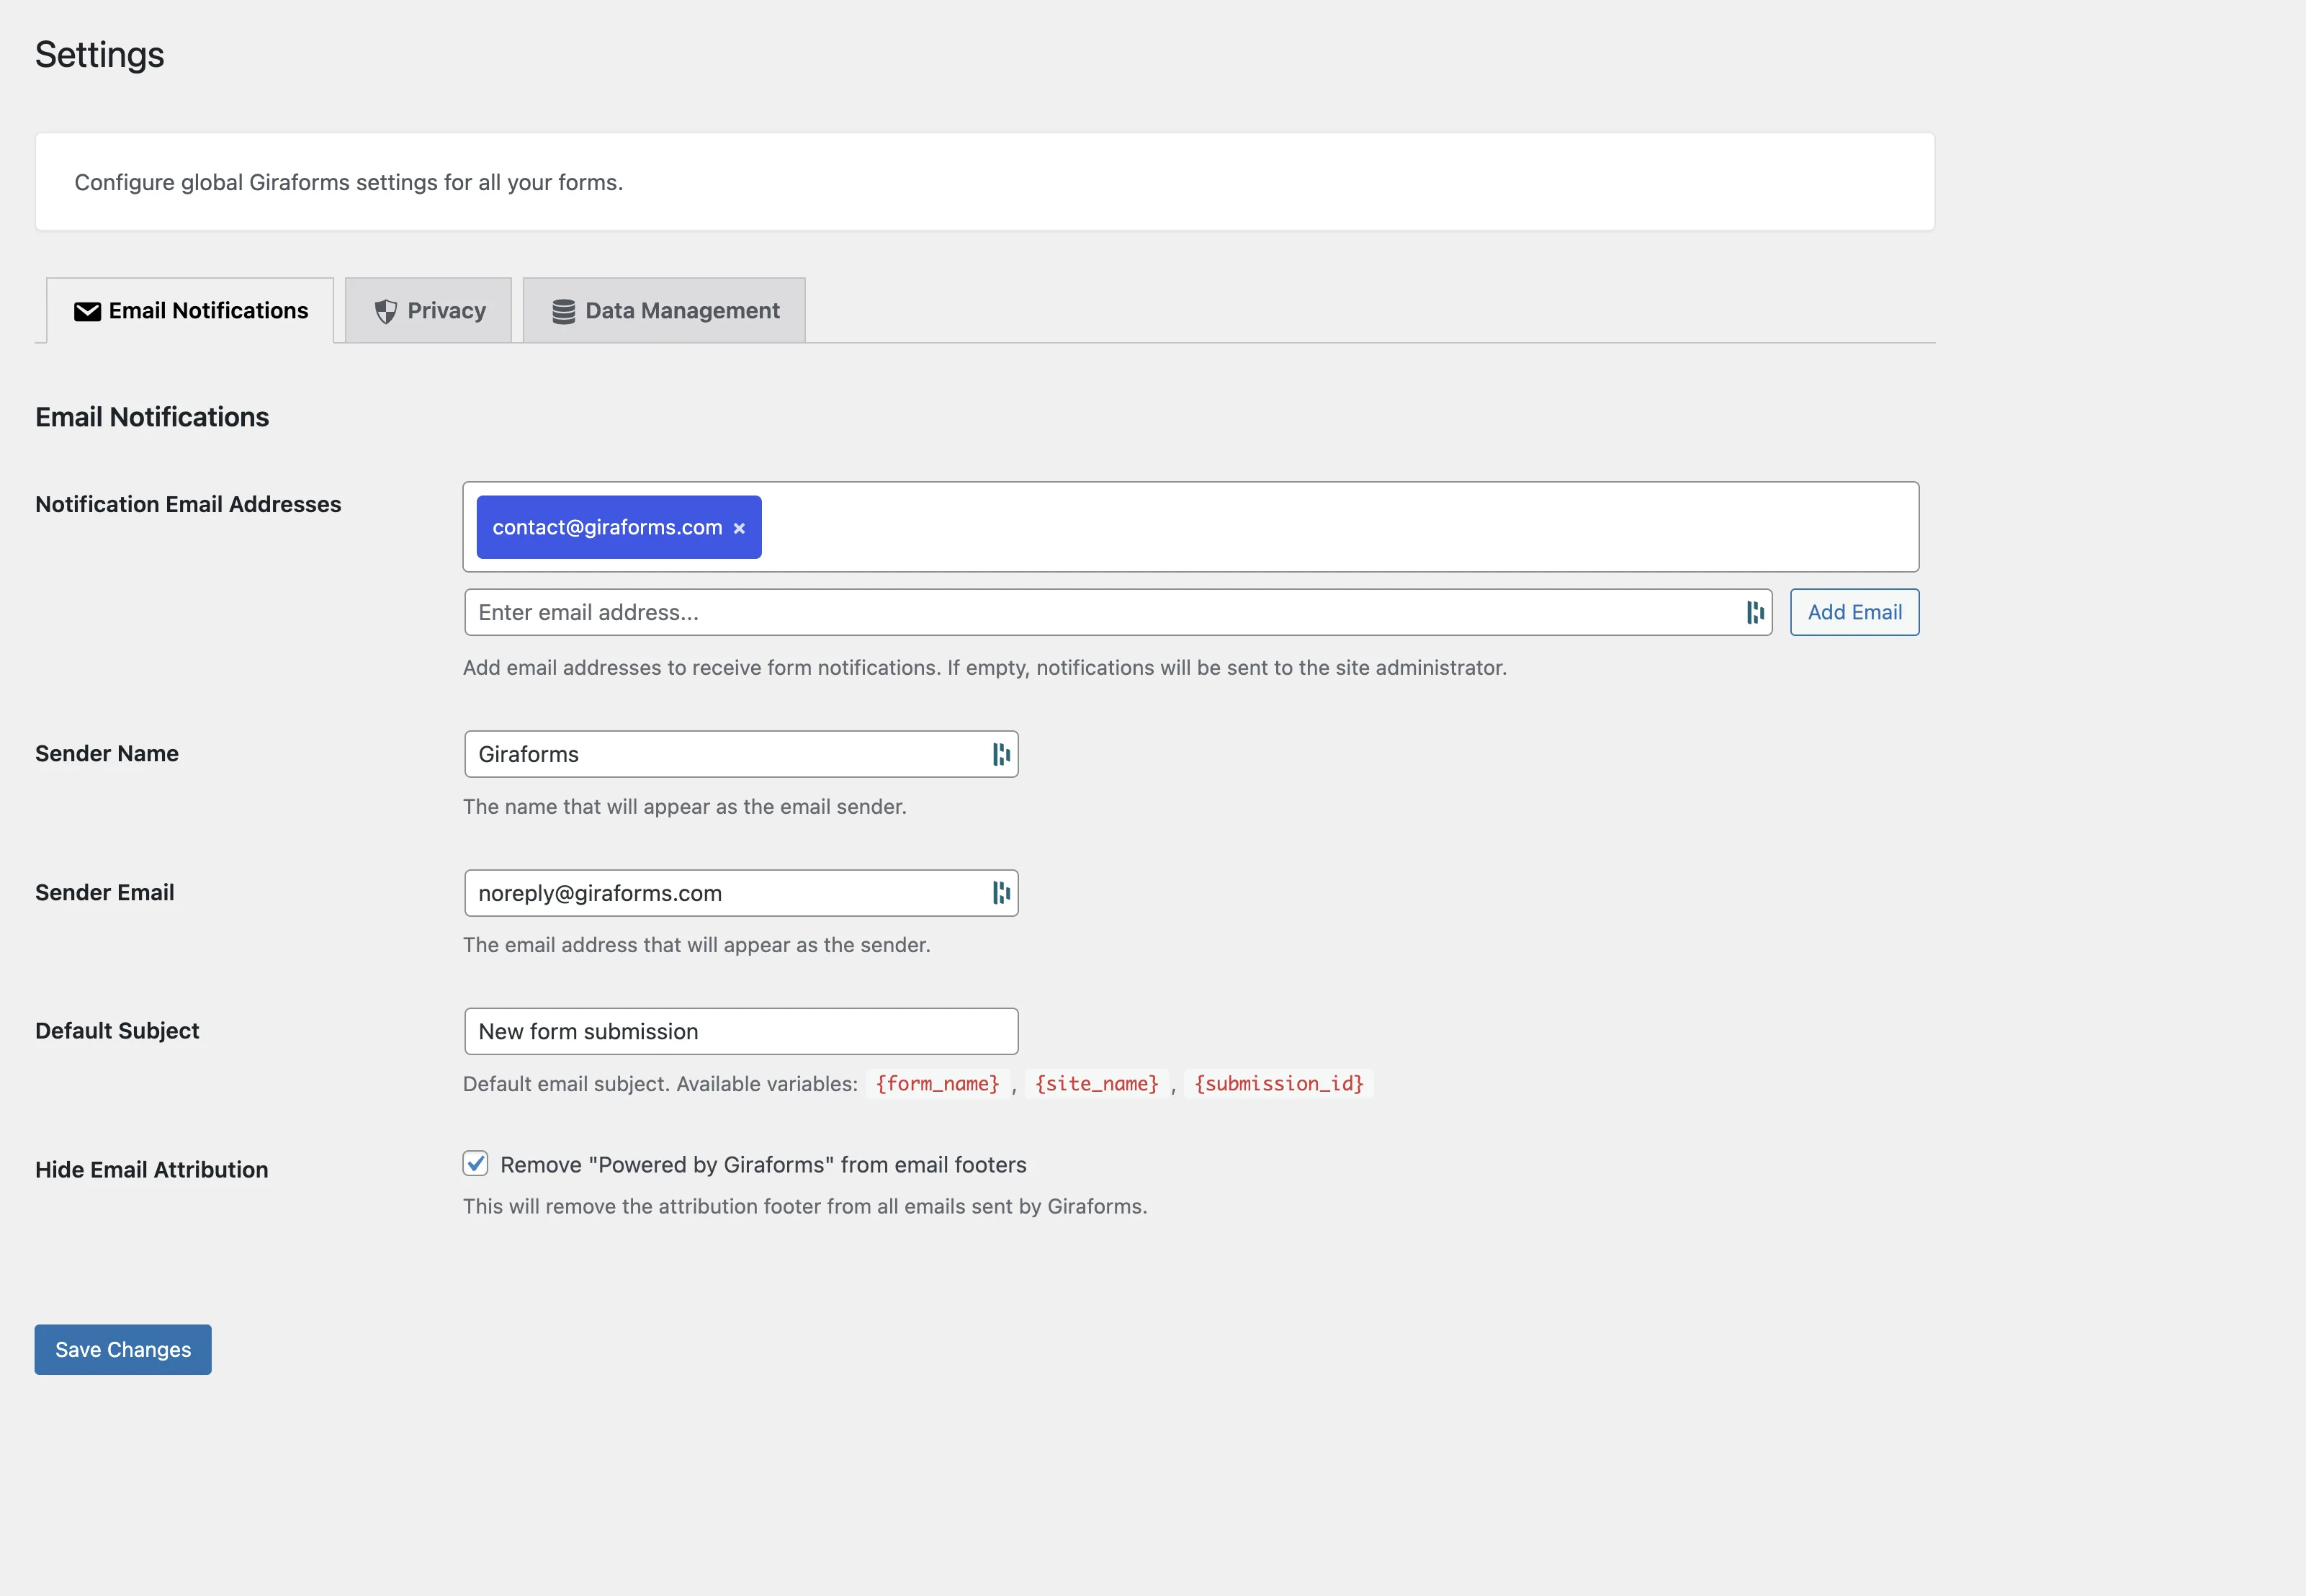
Task: Click the Enter email address input field
Action: [1000, 612]
